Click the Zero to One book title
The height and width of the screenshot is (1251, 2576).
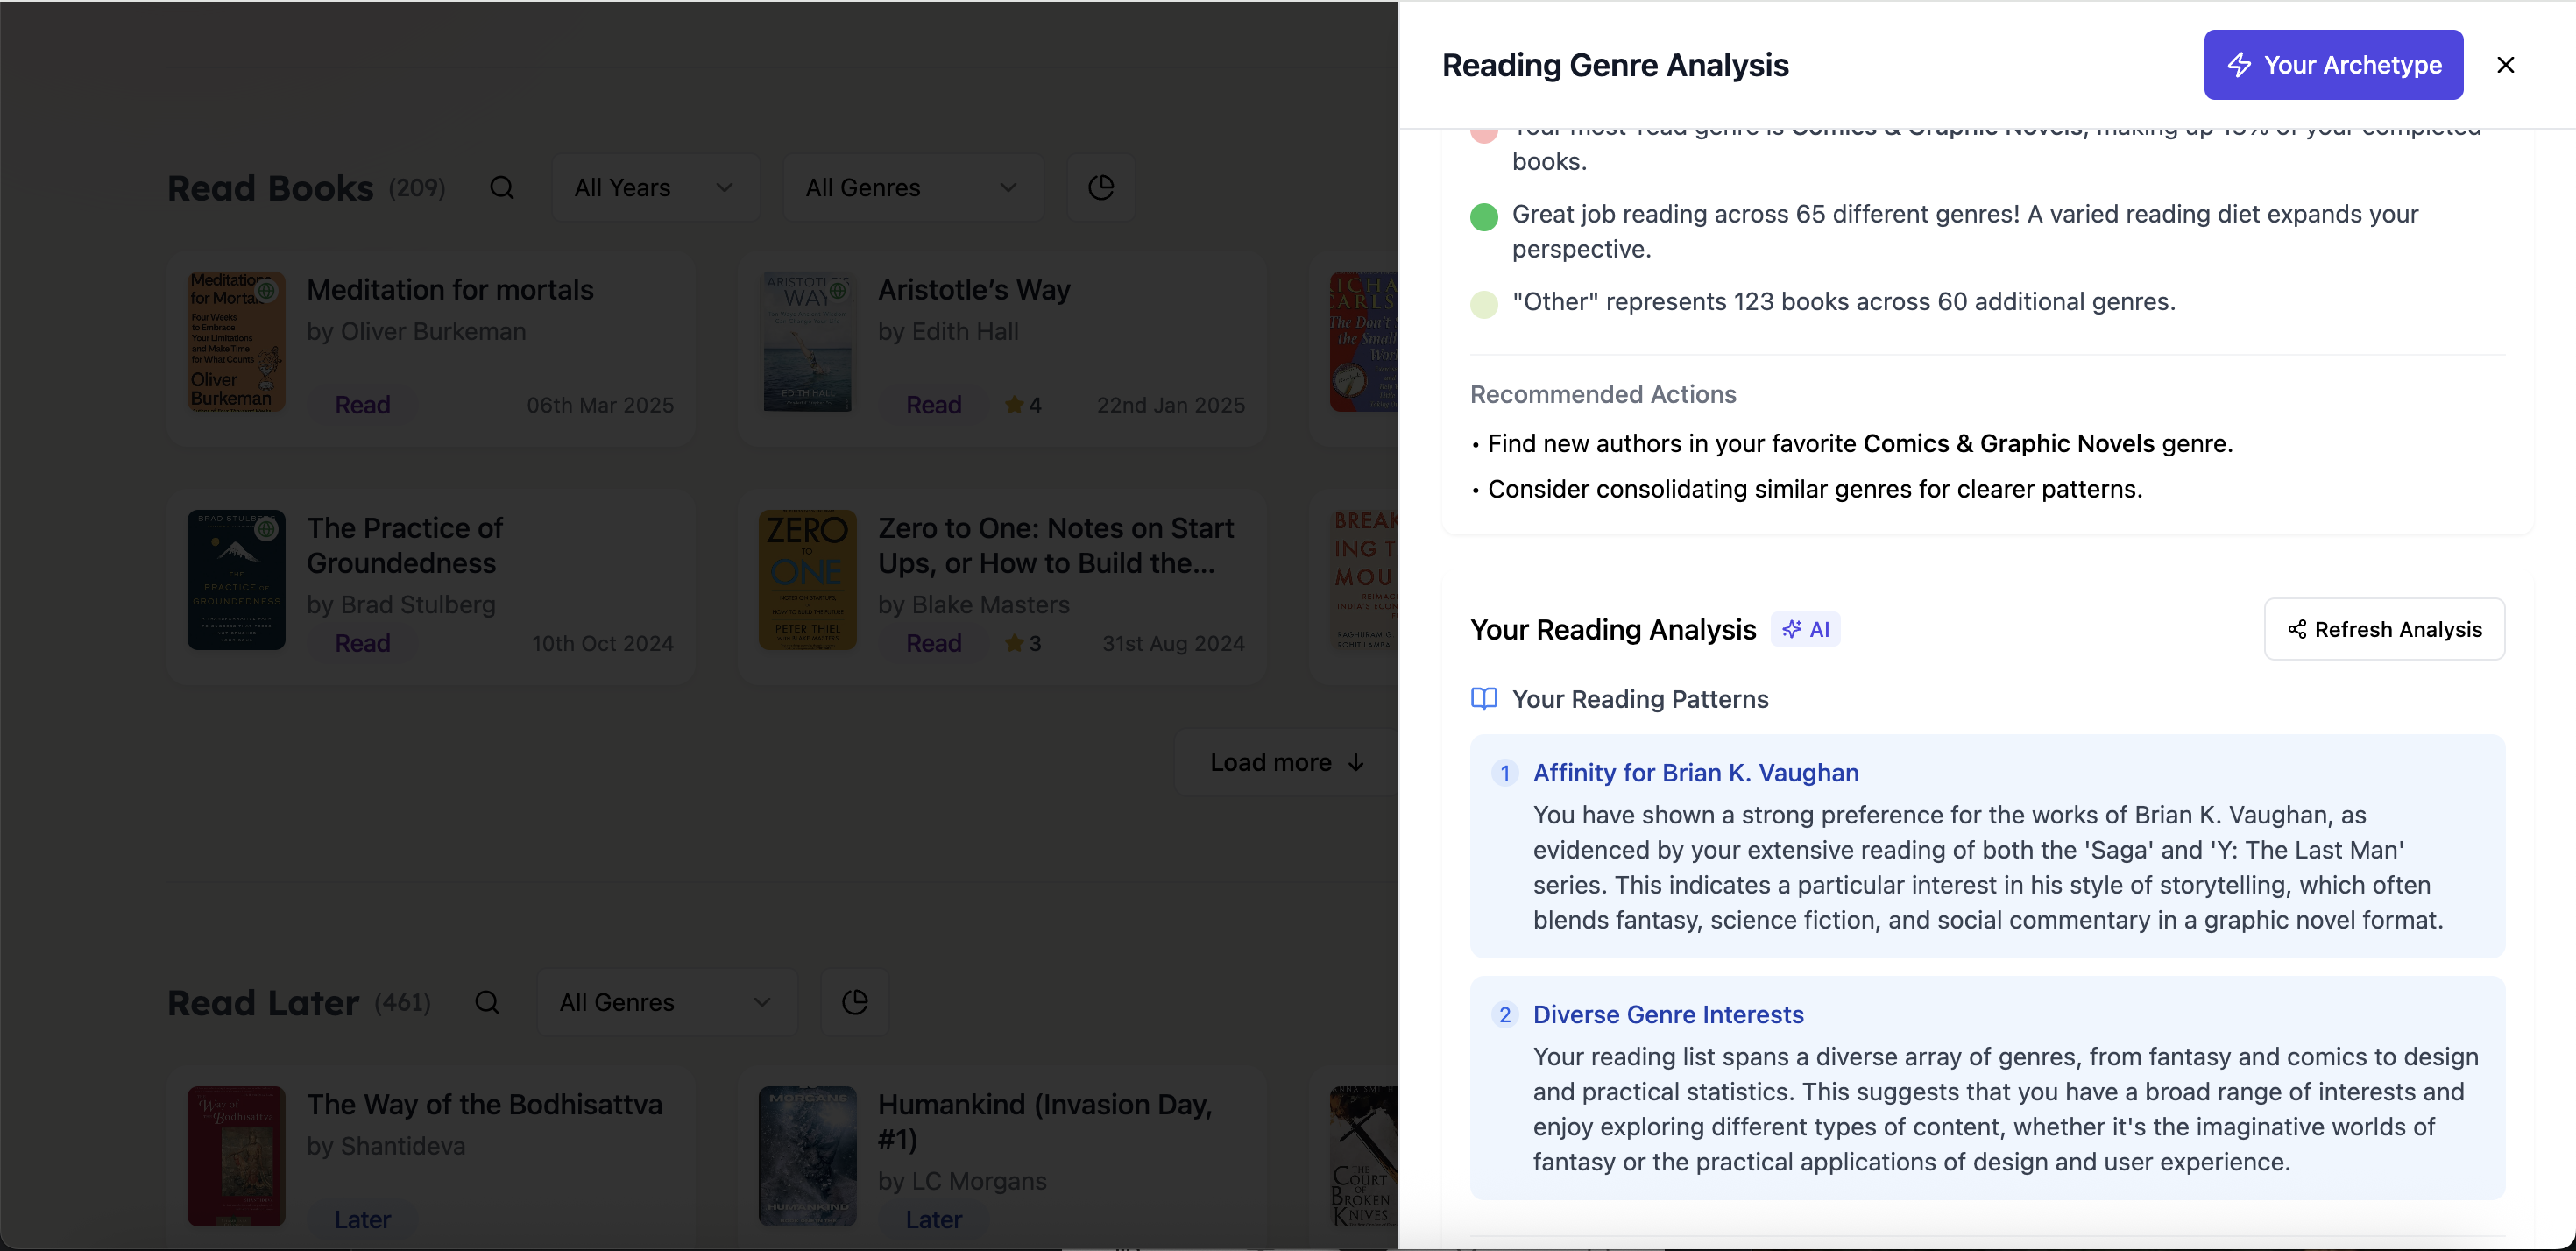(x=1056, y=546)
